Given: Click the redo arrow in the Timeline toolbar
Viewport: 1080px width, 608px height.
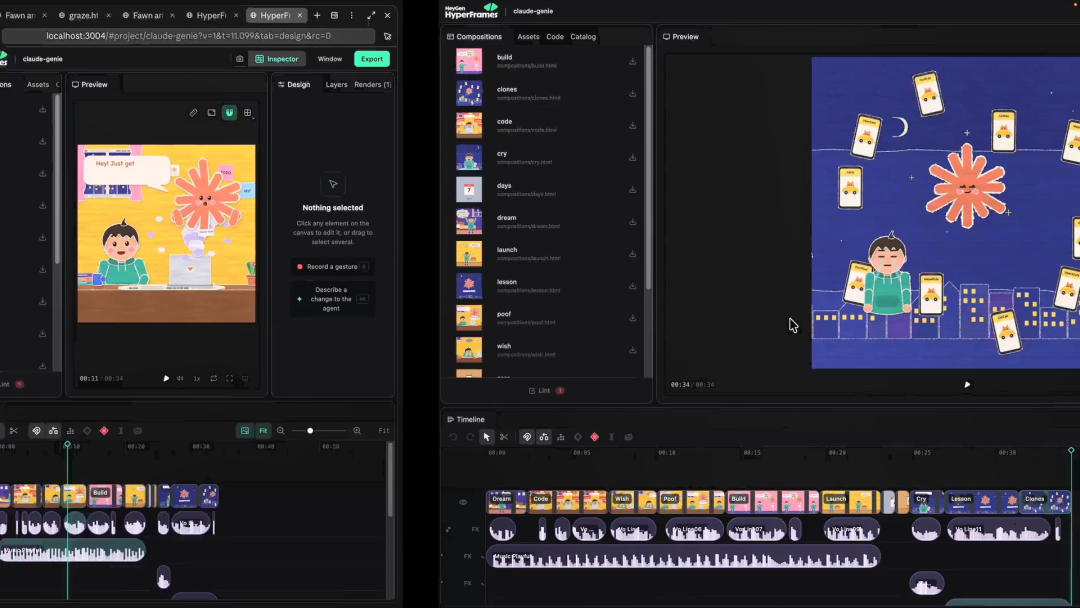Looking at the screenshot, I should (x=470, y=437).
